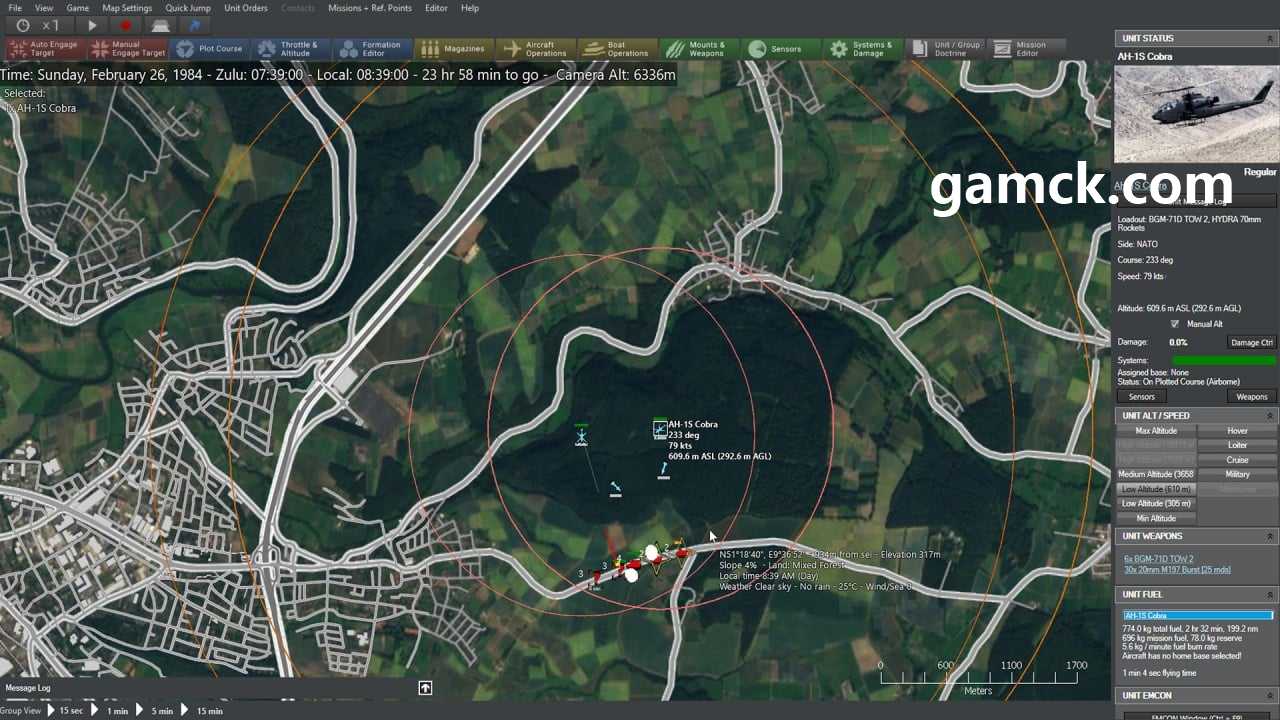Click 30x 20mm M197 Burst link
The width and height of the screenshot is (1280, 720).
tap(1177, 570)
